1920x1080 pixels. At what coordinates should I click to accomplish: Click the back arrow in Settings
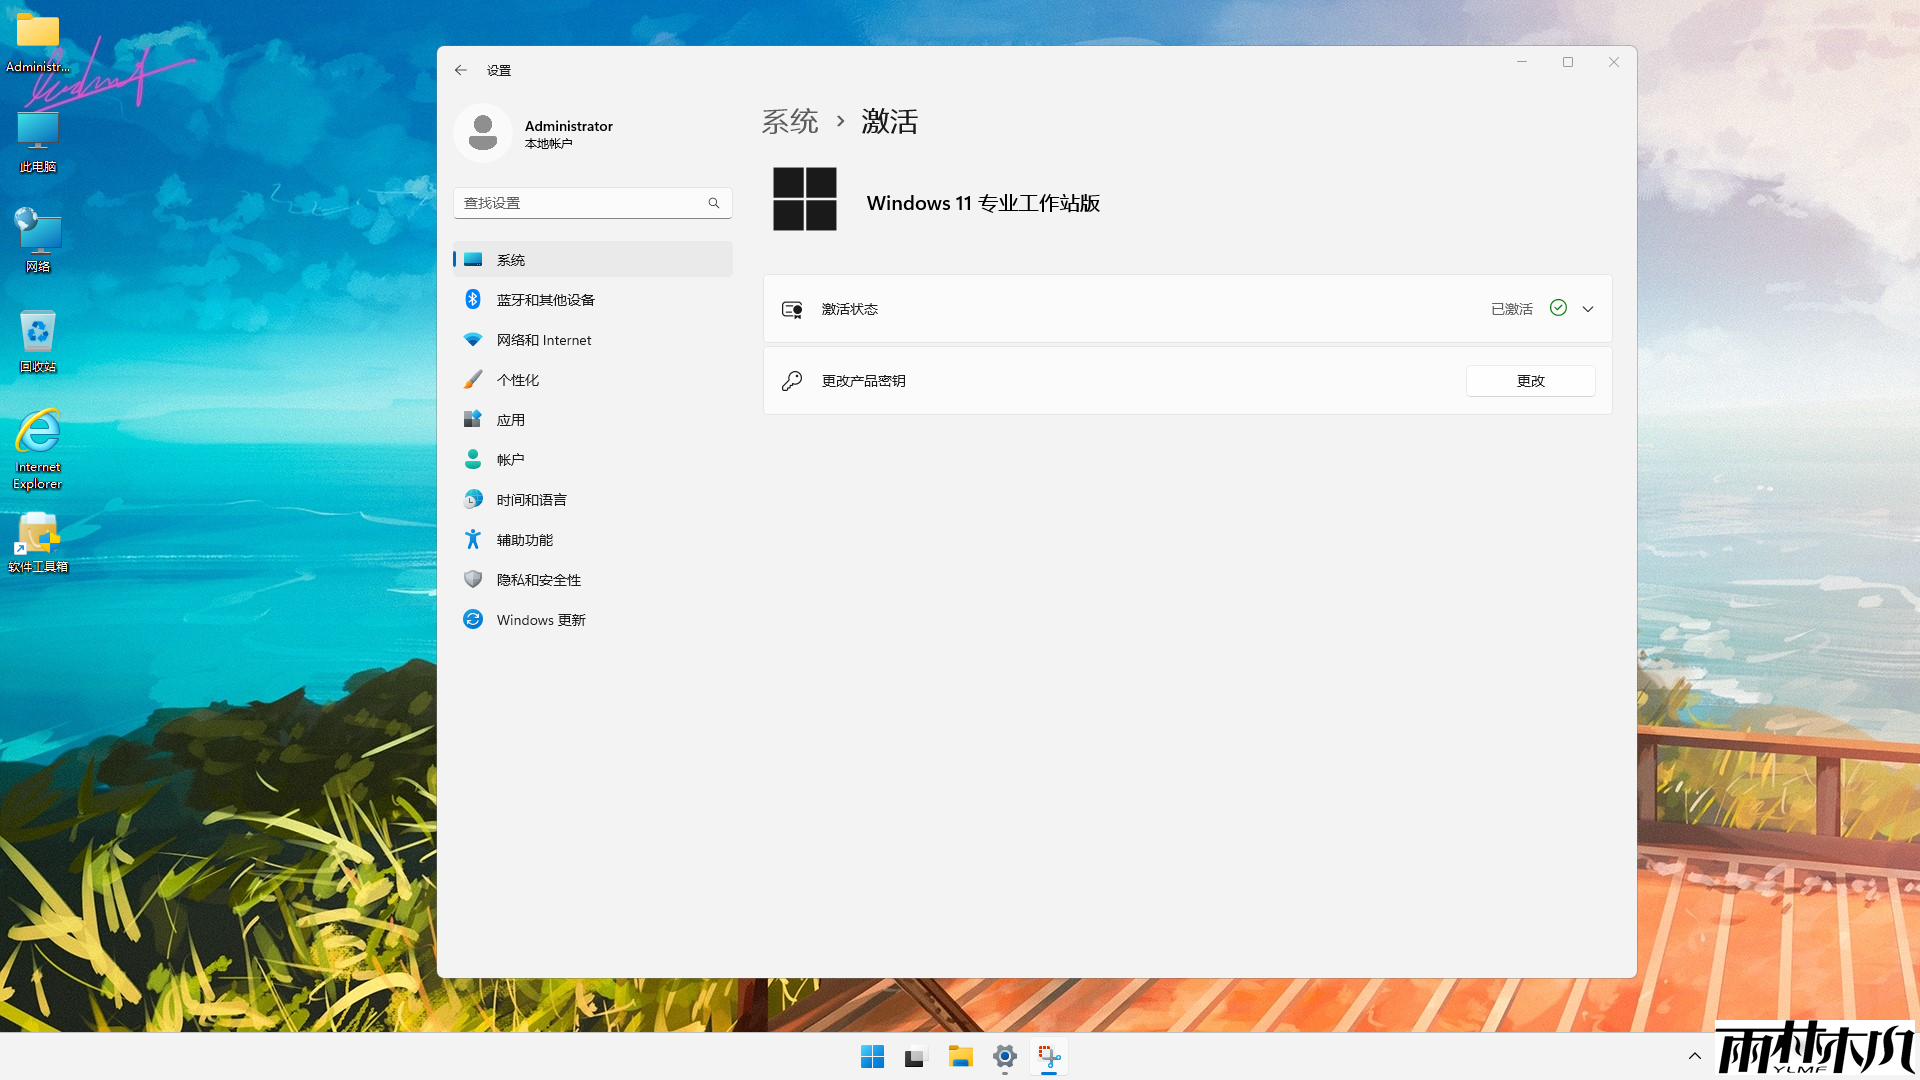coord(461,70)
